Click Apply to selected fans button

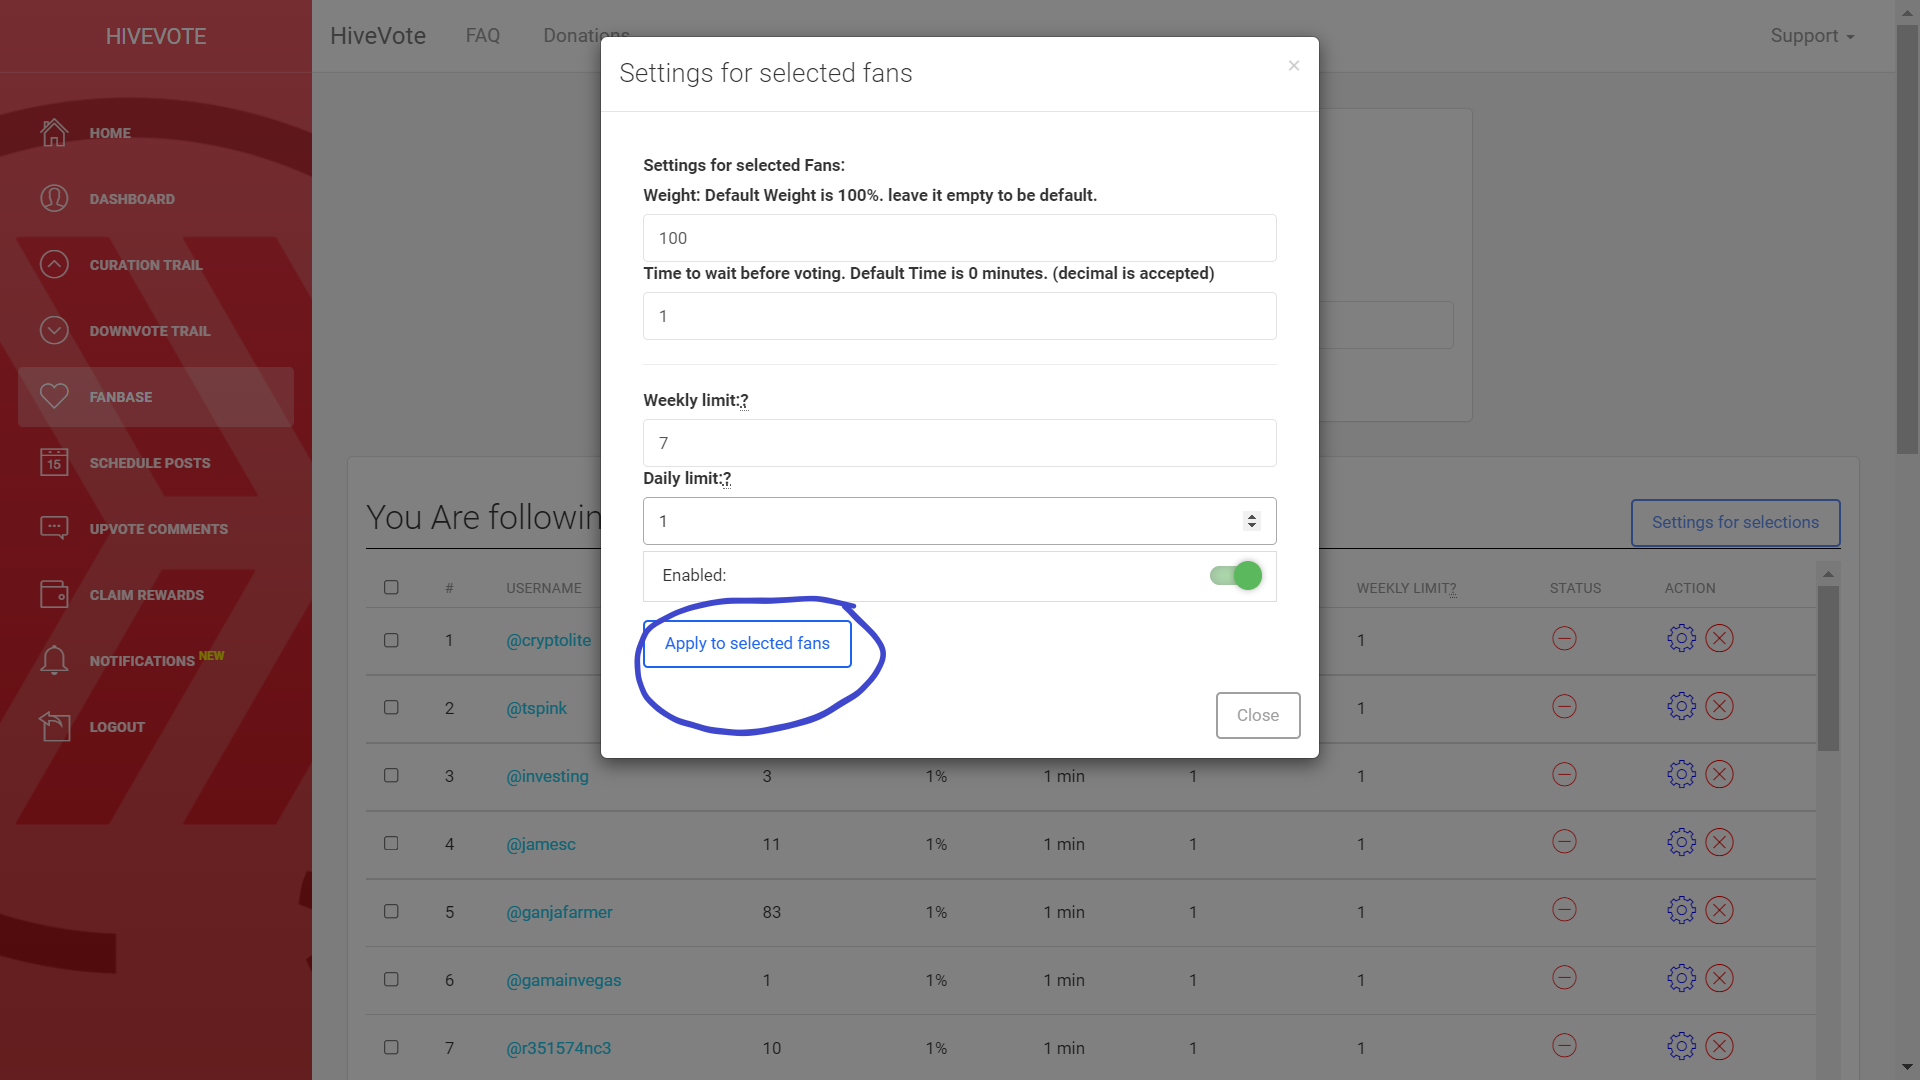pyautogui.click(x=747, y=643)
